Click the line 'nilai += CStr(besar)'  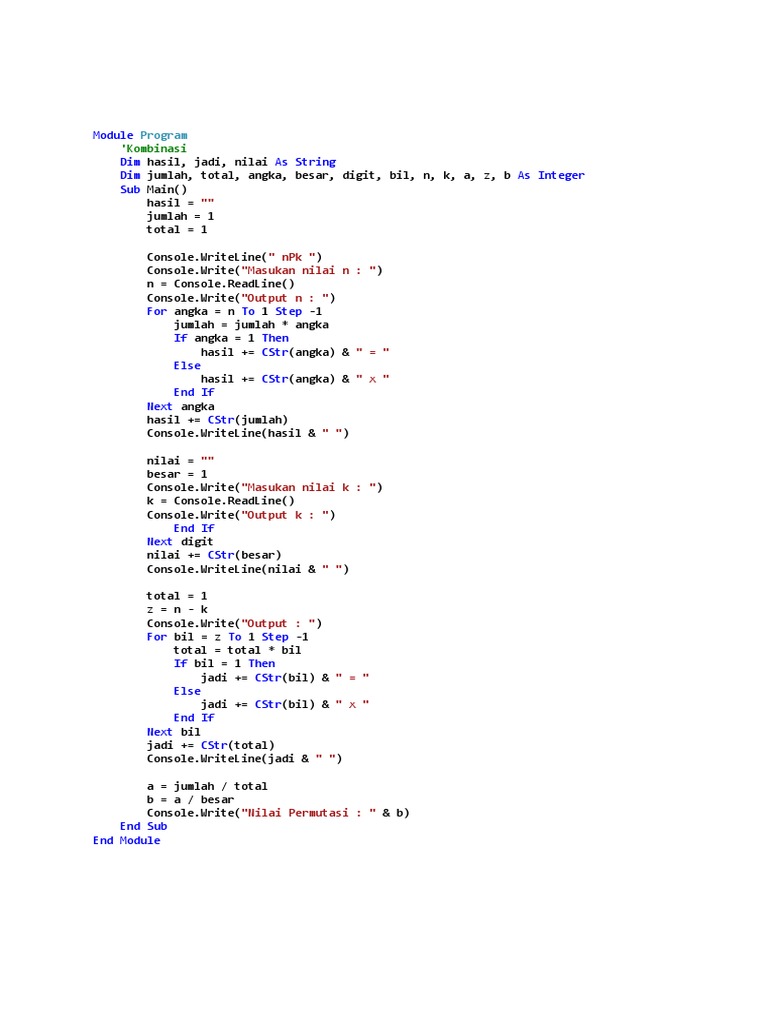(x=214, y=555)
